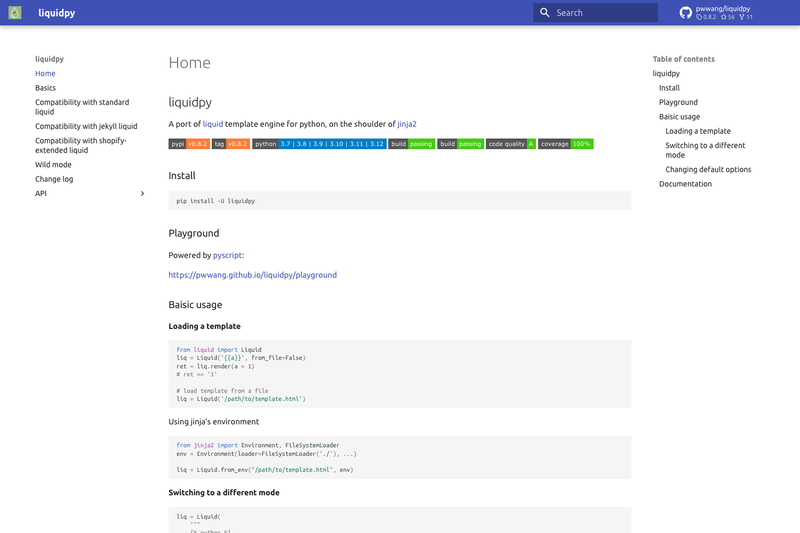Screen dimensions: 800x533
Task: Jump to Switching to a different mode
Action: pyautogui.click(x=705, y=150)
